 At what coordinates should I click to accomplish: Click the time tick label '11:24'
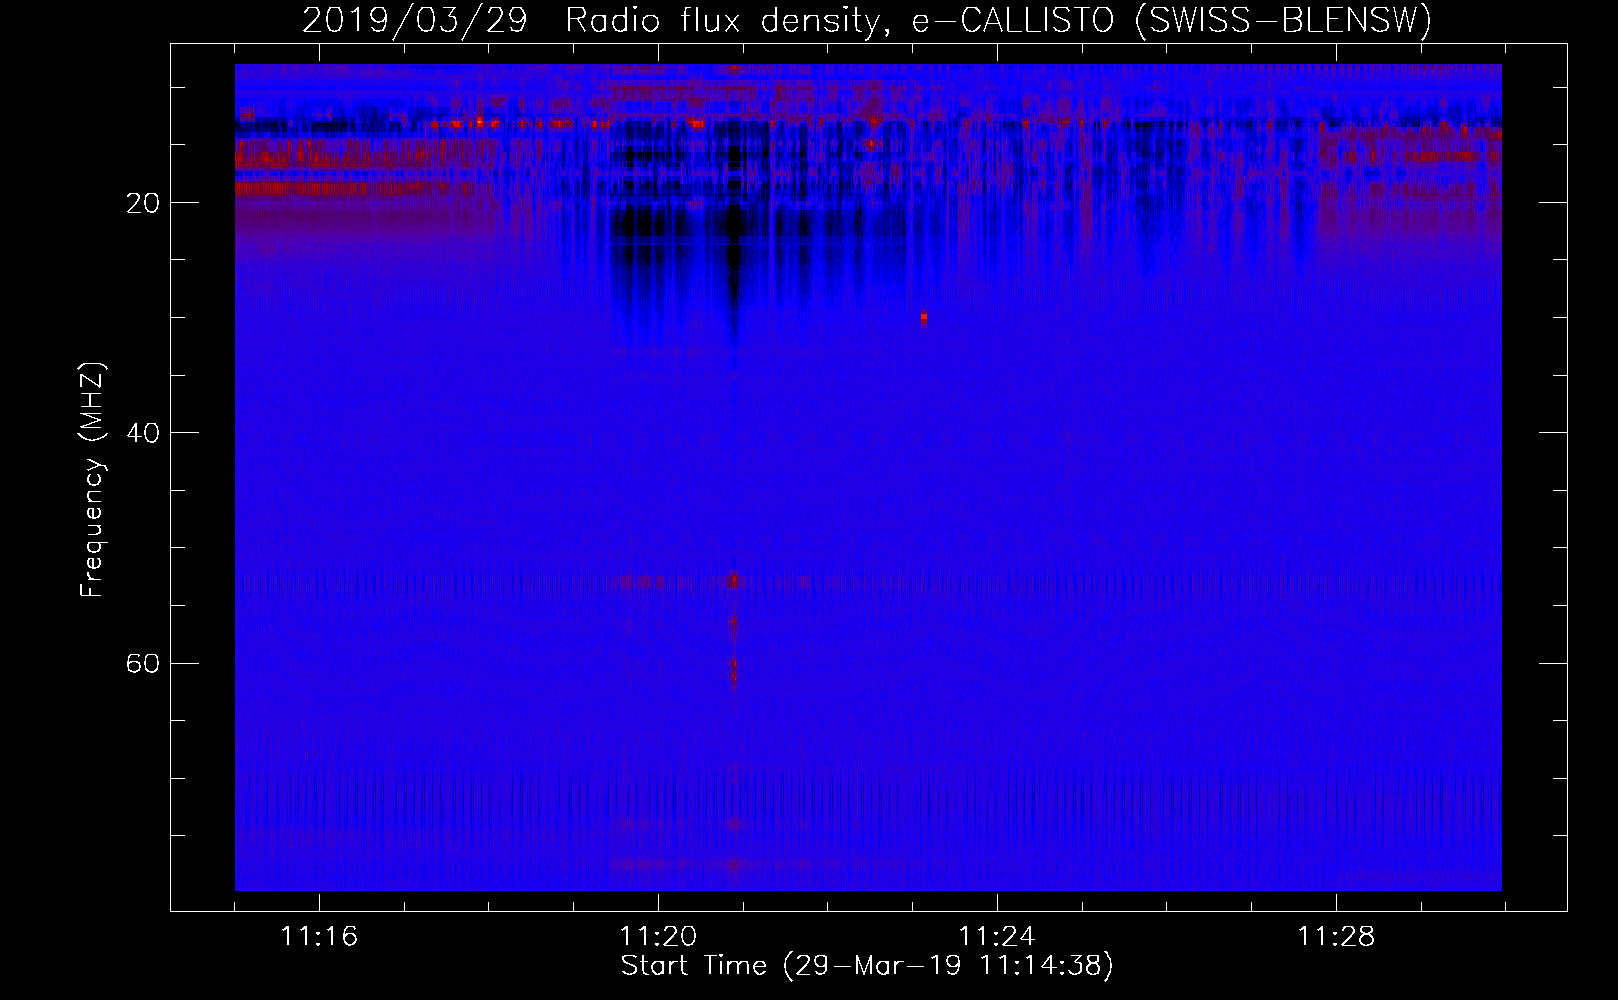(997, 936)
